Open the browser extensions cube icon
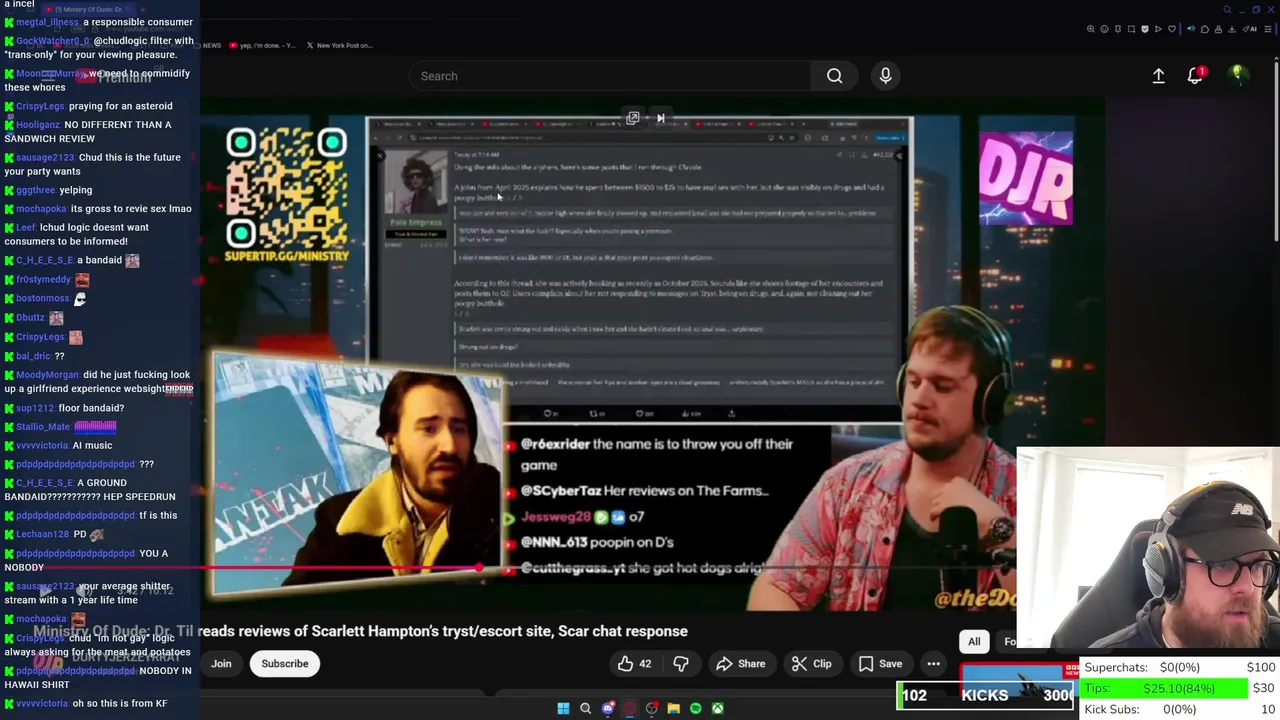Image resolution: width=1280 pixels, height=720 pixels. 1205,29
